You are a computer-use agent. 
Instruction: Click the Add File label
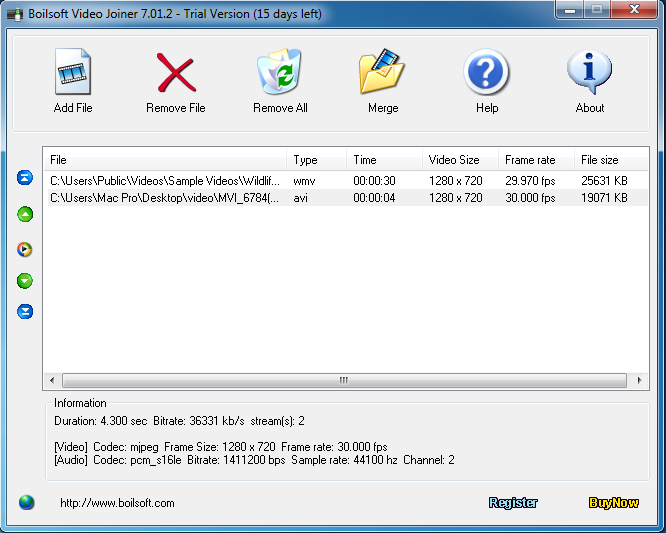tap(73, 108)
